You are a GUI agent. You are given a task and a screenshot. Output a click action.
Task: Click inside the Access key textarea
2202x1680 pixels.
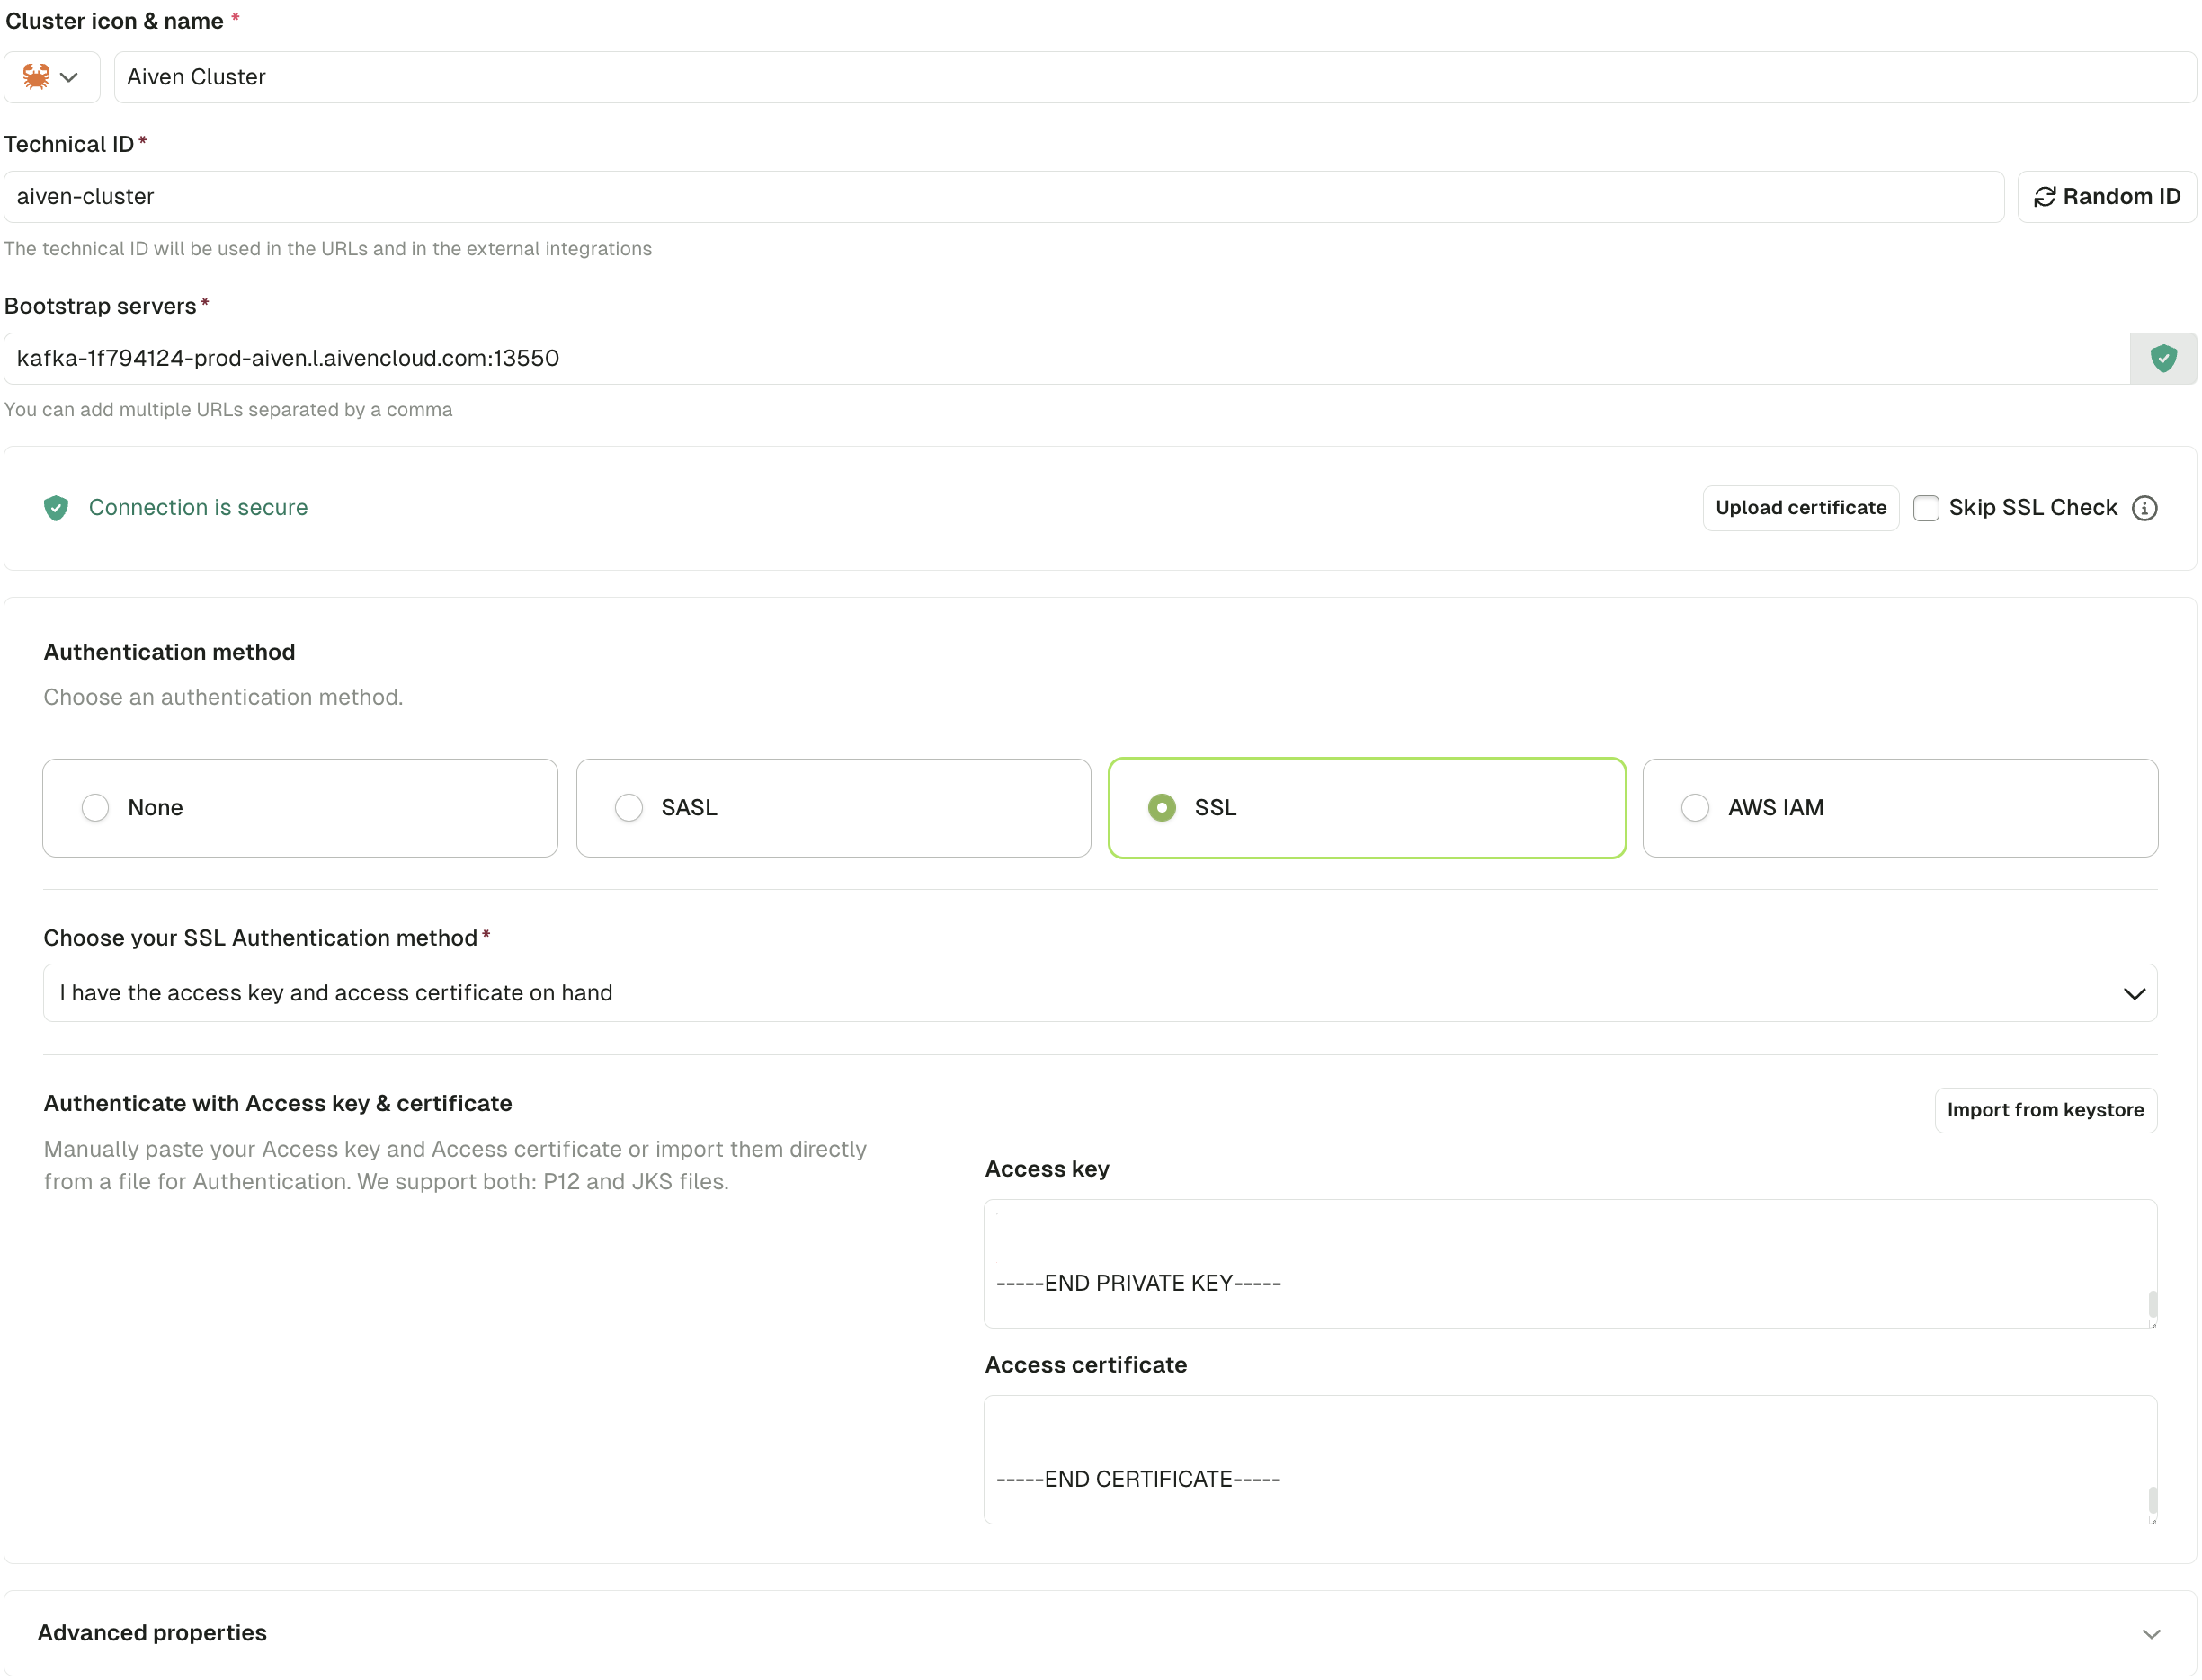click(1570, 1264)
